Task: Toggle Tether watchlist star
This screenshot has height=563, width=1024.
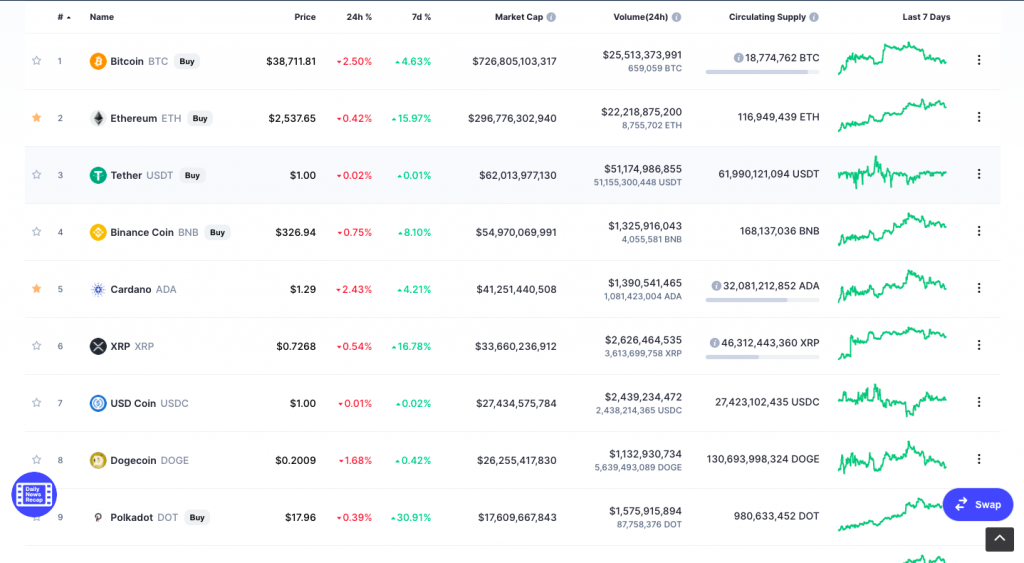Action: (x=37, y=174)
